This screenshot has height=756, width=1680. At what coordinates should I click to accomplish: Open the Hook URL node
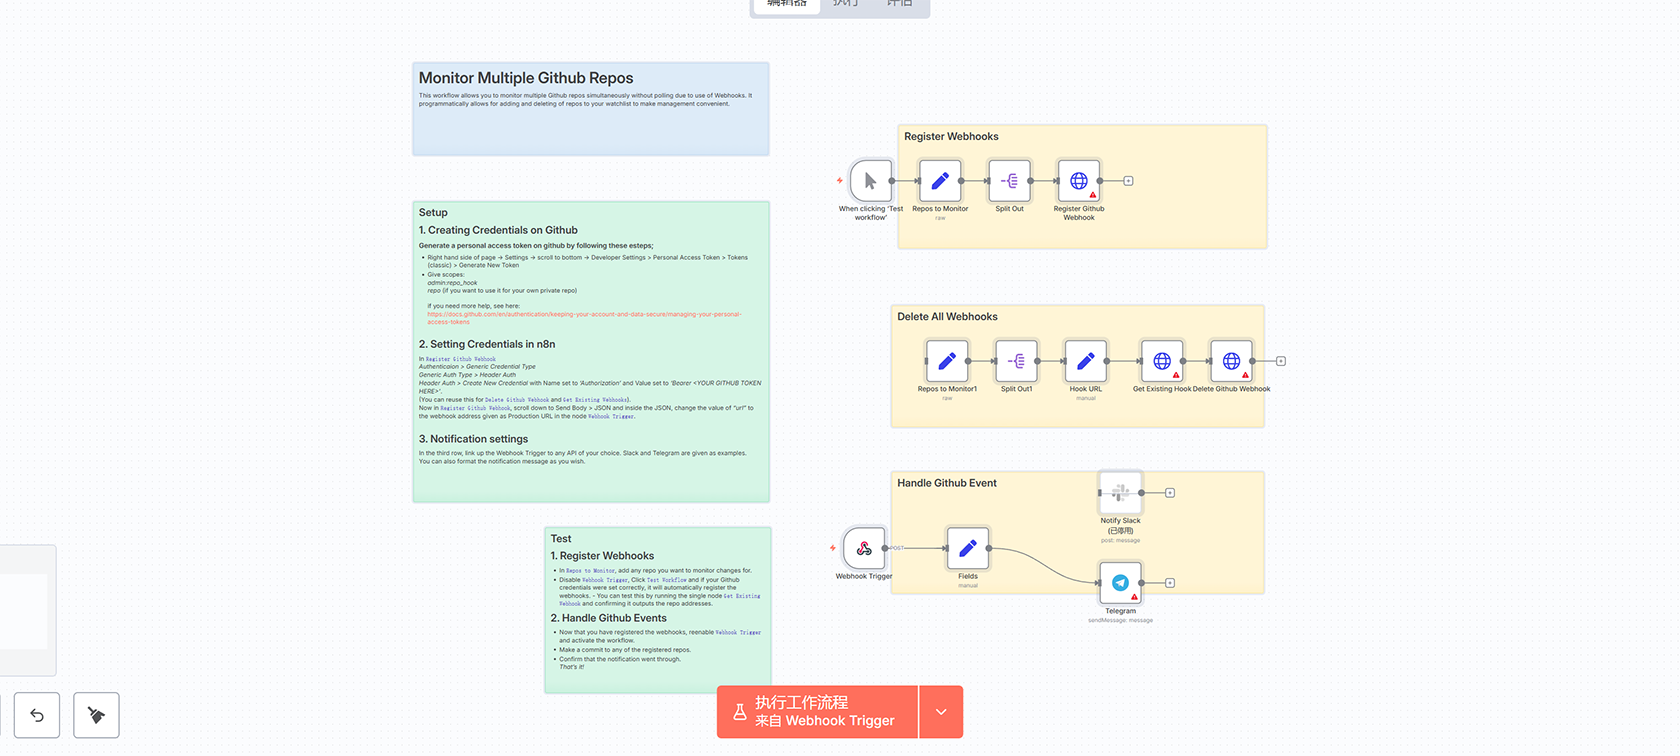1085,361
